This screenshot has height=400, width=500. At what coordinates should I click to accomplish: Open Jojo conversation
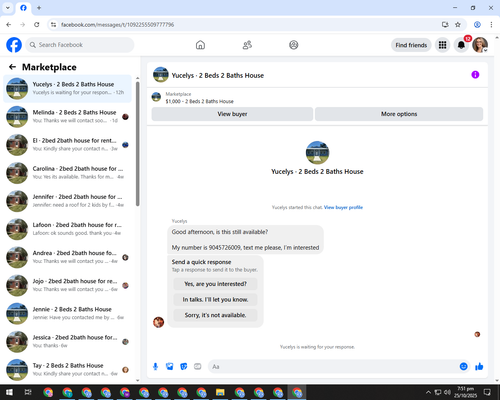[x=68, y=285]
